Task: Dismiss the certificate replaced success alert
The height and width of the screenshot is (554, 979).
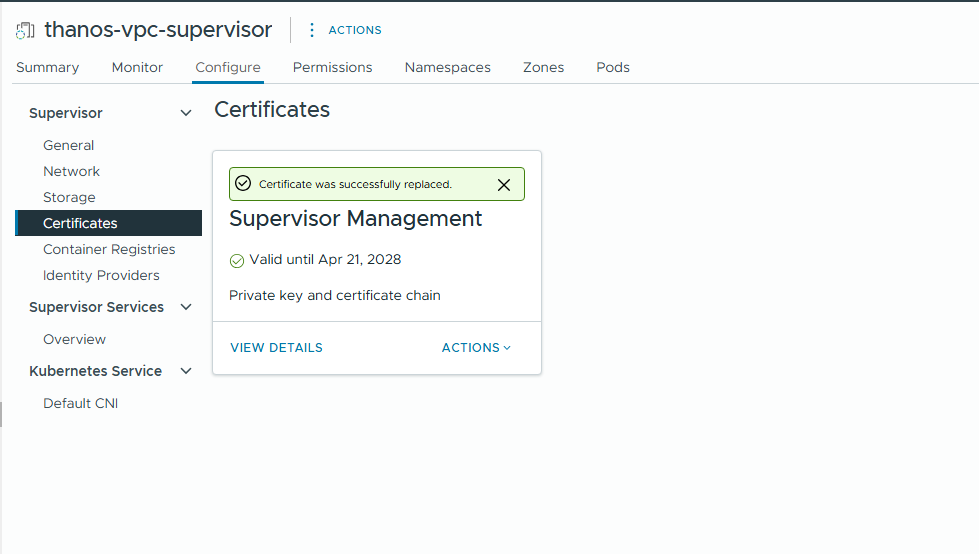Action: click(x=504, y=185)
